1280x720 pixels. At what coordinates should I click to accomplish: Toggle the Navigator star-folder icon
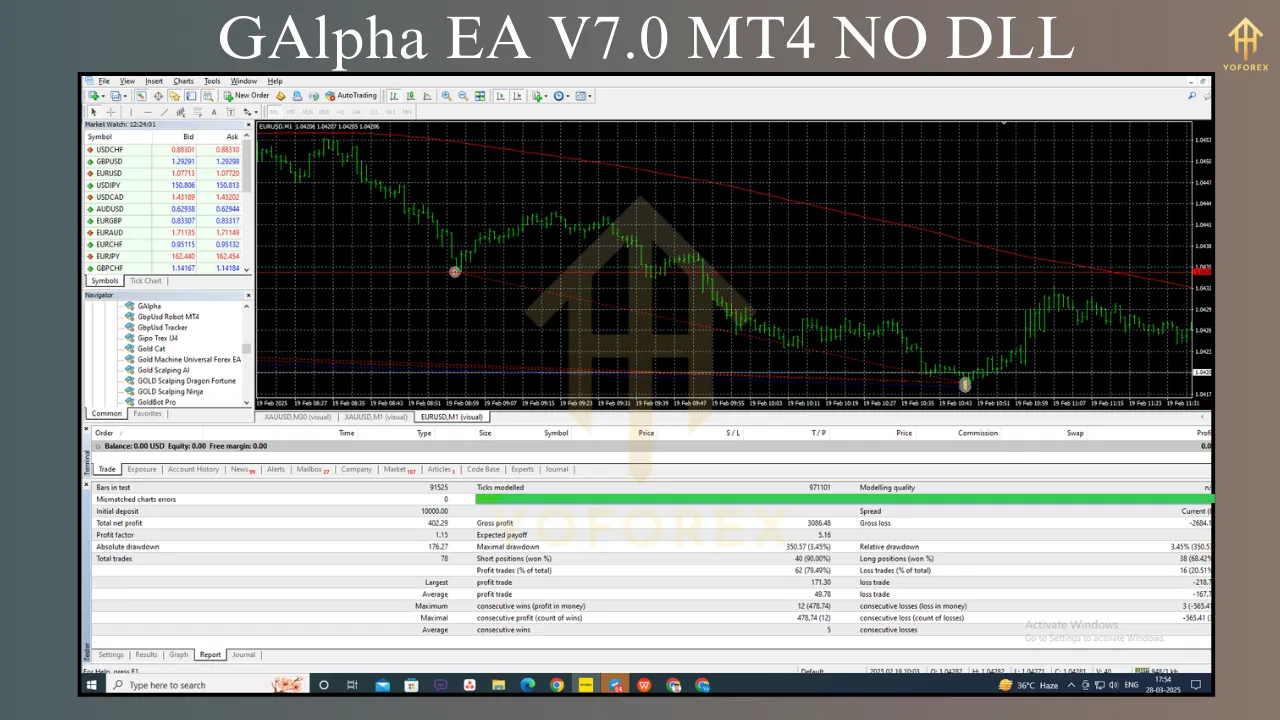[174, 96]
